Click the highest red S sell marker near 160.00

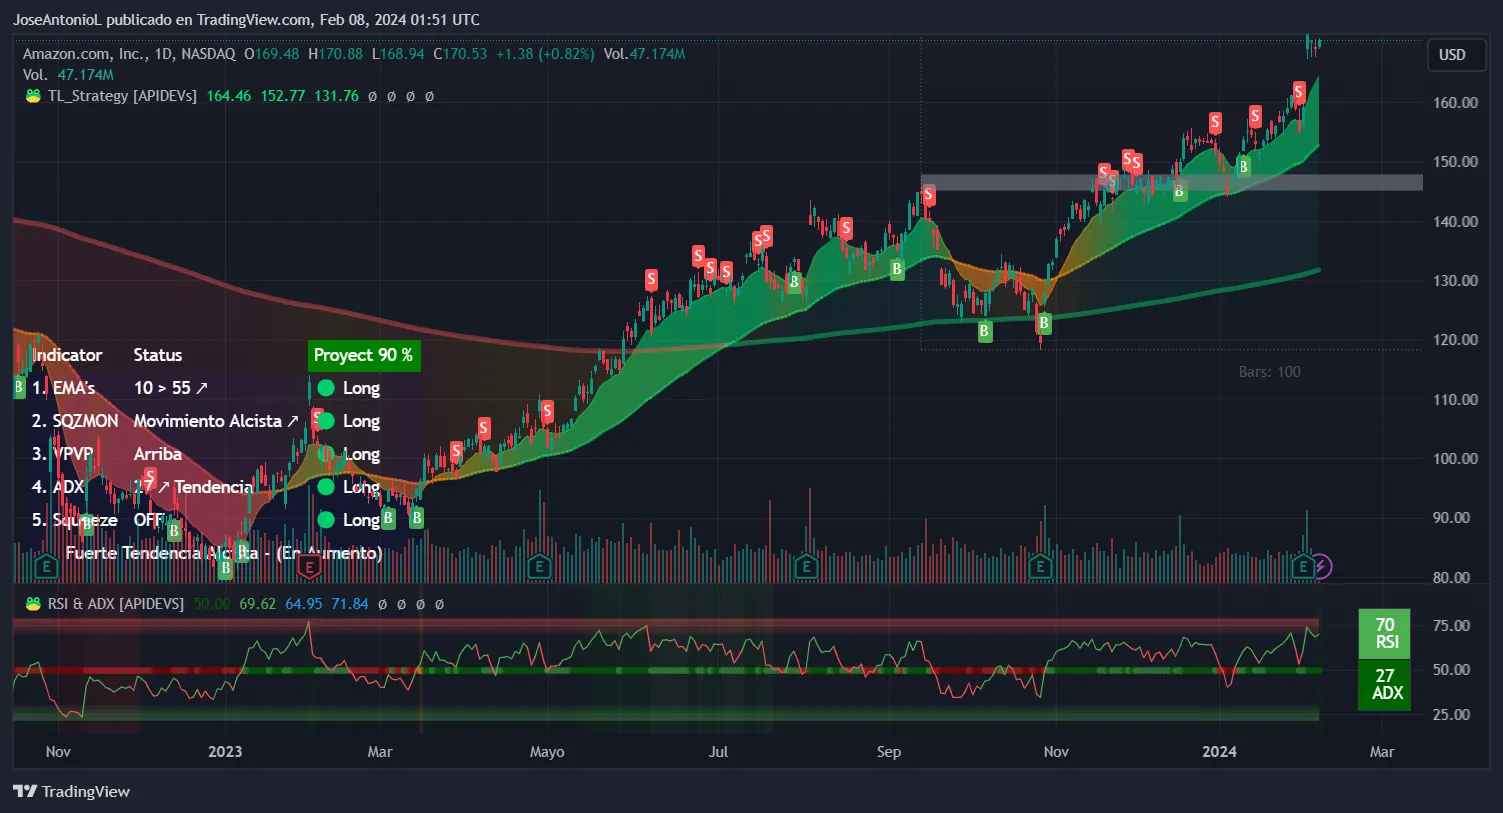1298,93
